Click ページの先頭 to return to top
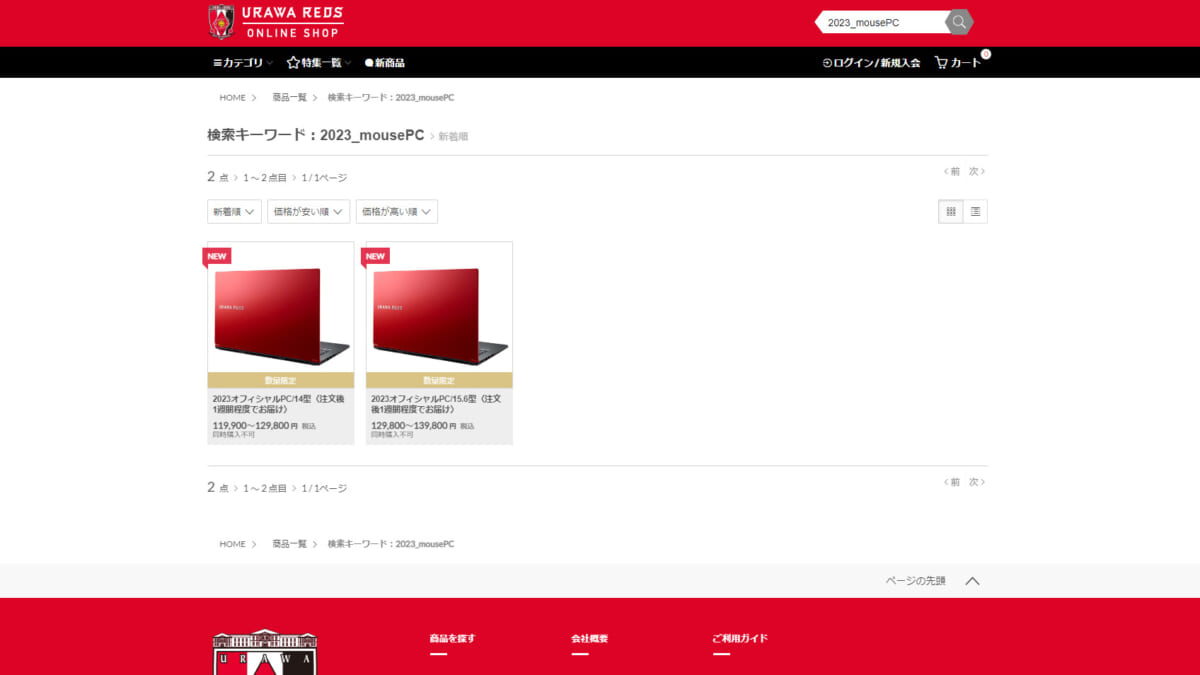Screen dimensions: 1200x675 tap(915, 581)
